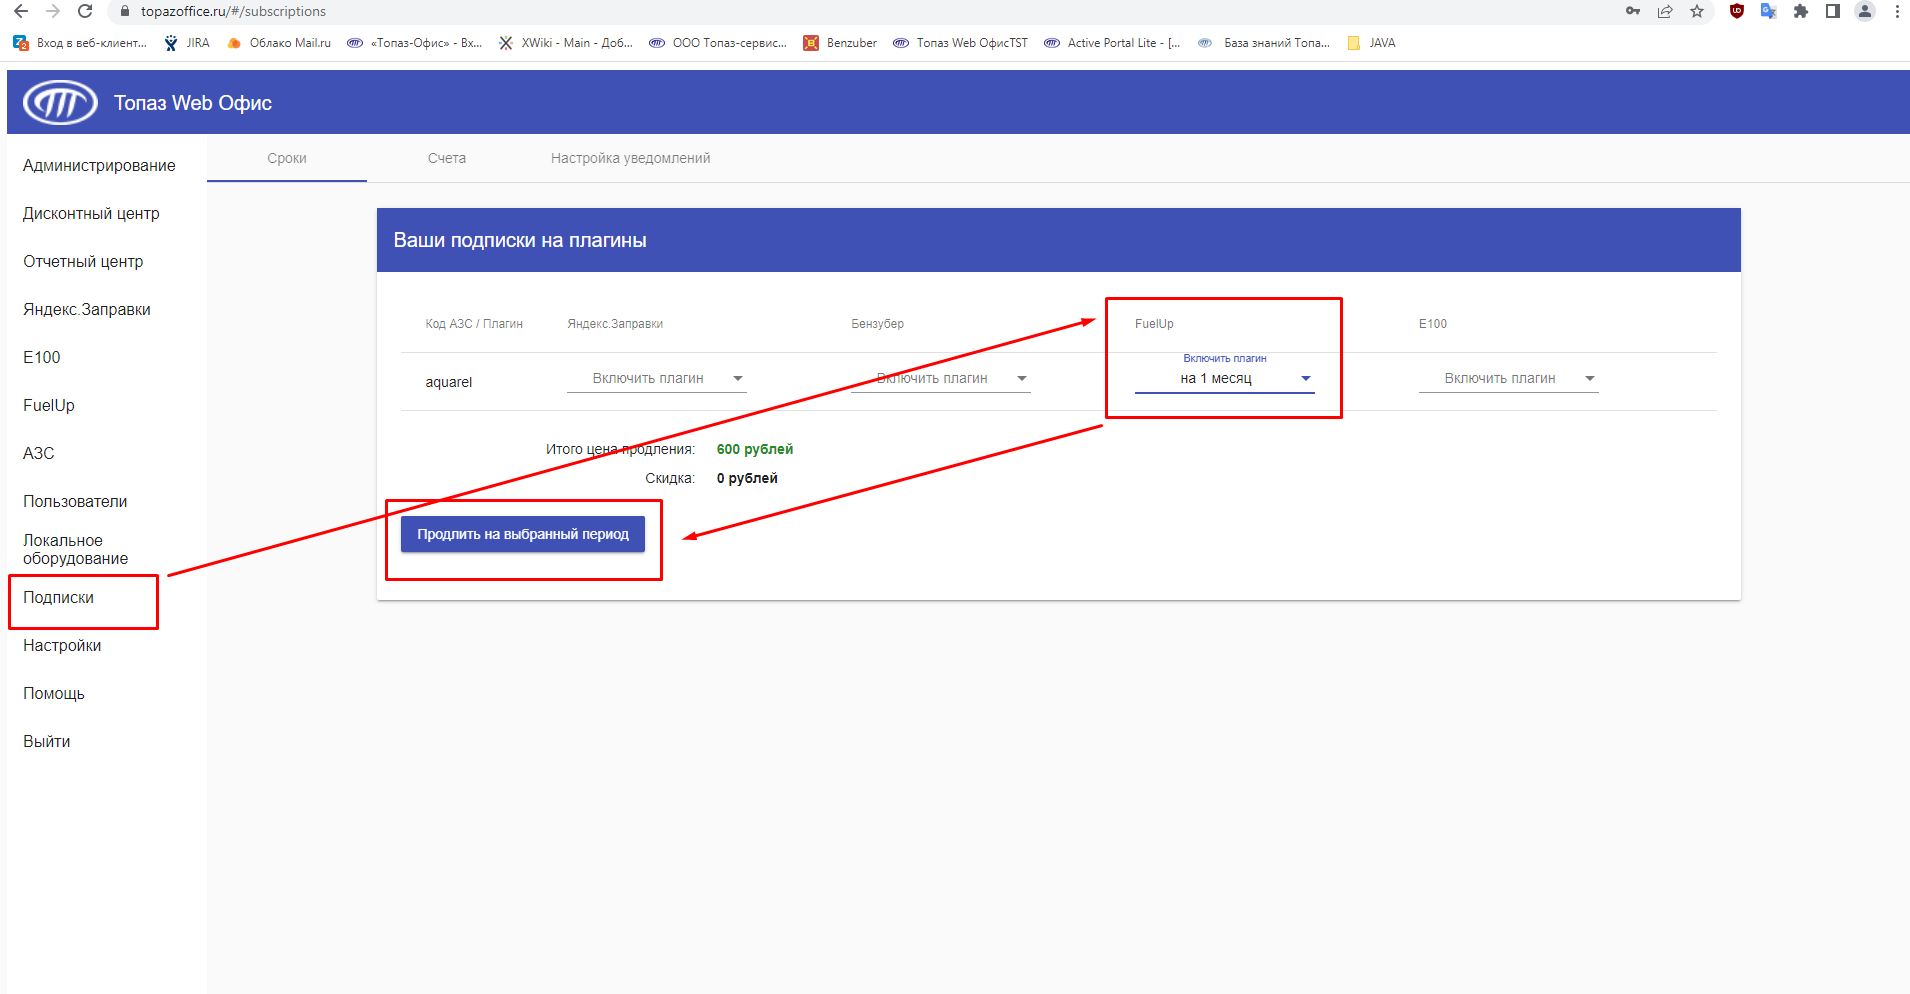Open Настройки in the sidebar
The image size is (1910, 994).
click(62, 645)
